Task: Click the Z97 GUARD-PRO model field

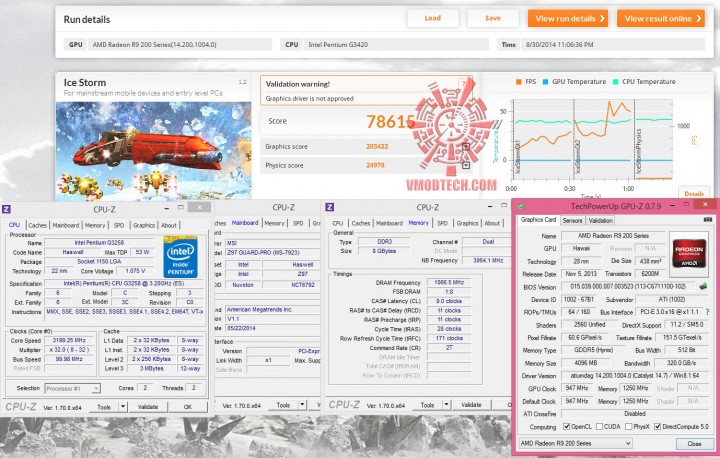Action: pyautogui.click(x=272, y=252)
